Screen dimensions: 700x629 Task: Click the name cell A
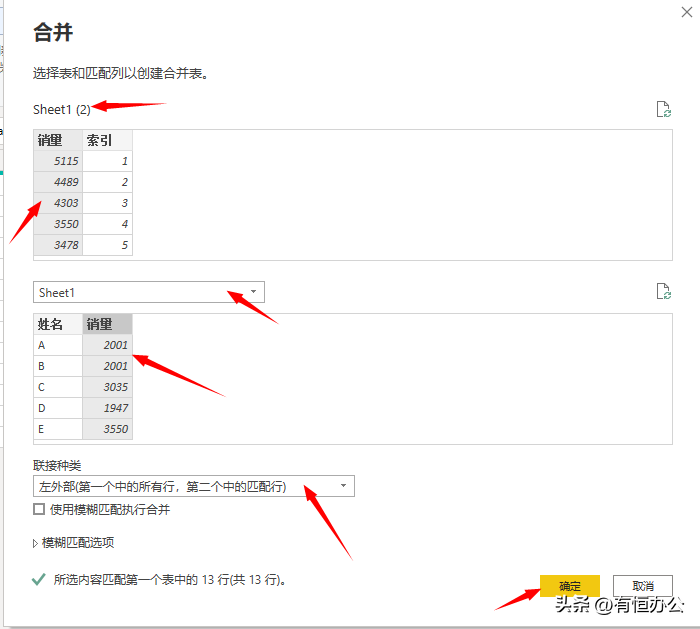pos(58,345)
